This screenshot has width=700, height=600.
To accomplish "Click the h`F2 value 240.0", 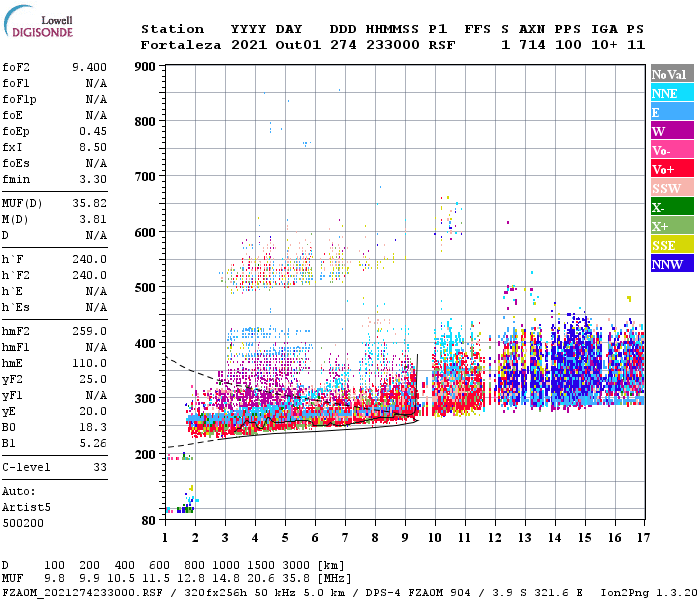I will 89,275.
